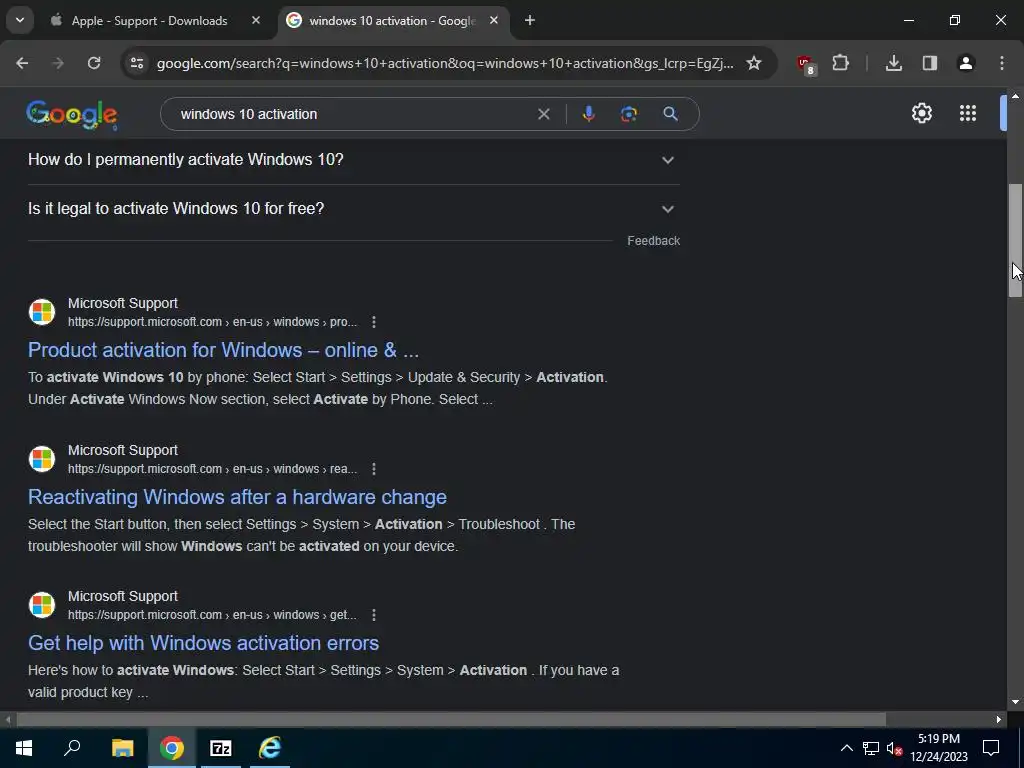Click the scroll right arrow
This screenshot has width=1024, height=768.
click(999, 720)
